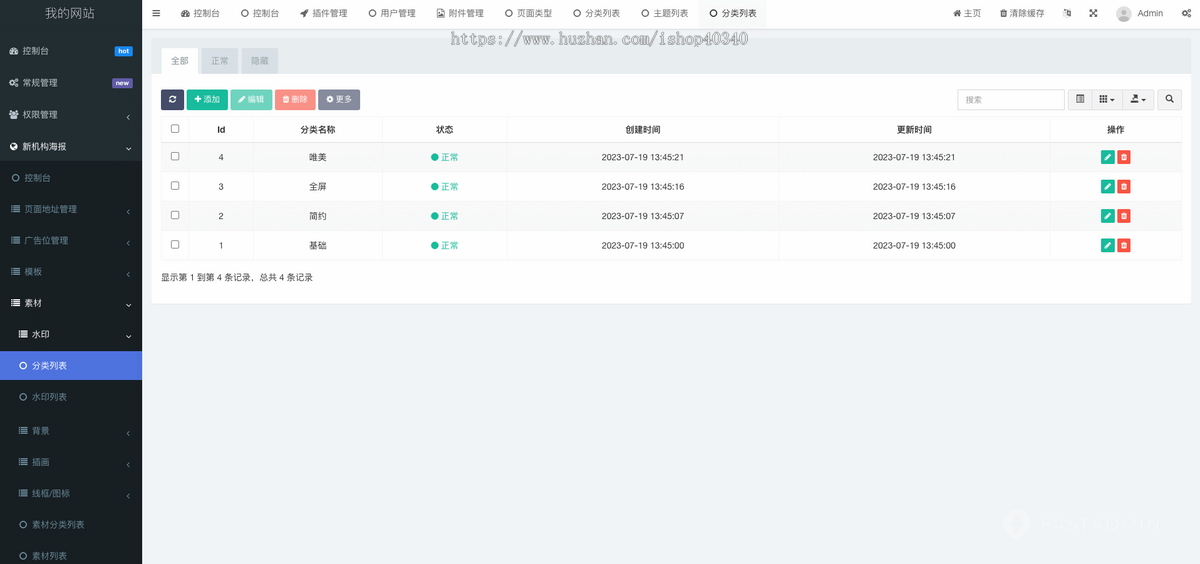Collapse the 素材 sidebar menu
Screen dimensions: 1200x564
pyautogui.click(x=71, y=303)
